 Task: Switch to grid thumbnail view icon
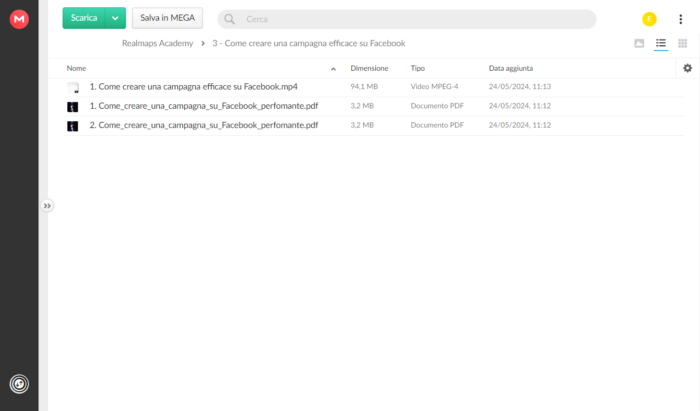[x=683, y=43]
